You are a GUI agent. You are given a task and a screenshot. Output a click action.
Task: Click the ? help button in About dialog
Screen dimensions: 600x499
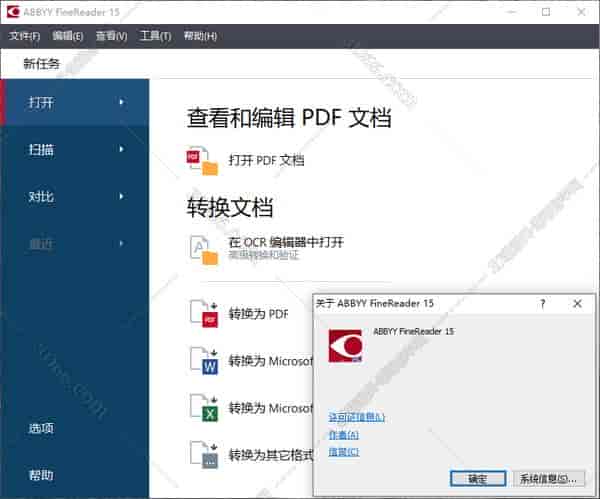pyautogui.click(x=542, y=303)
